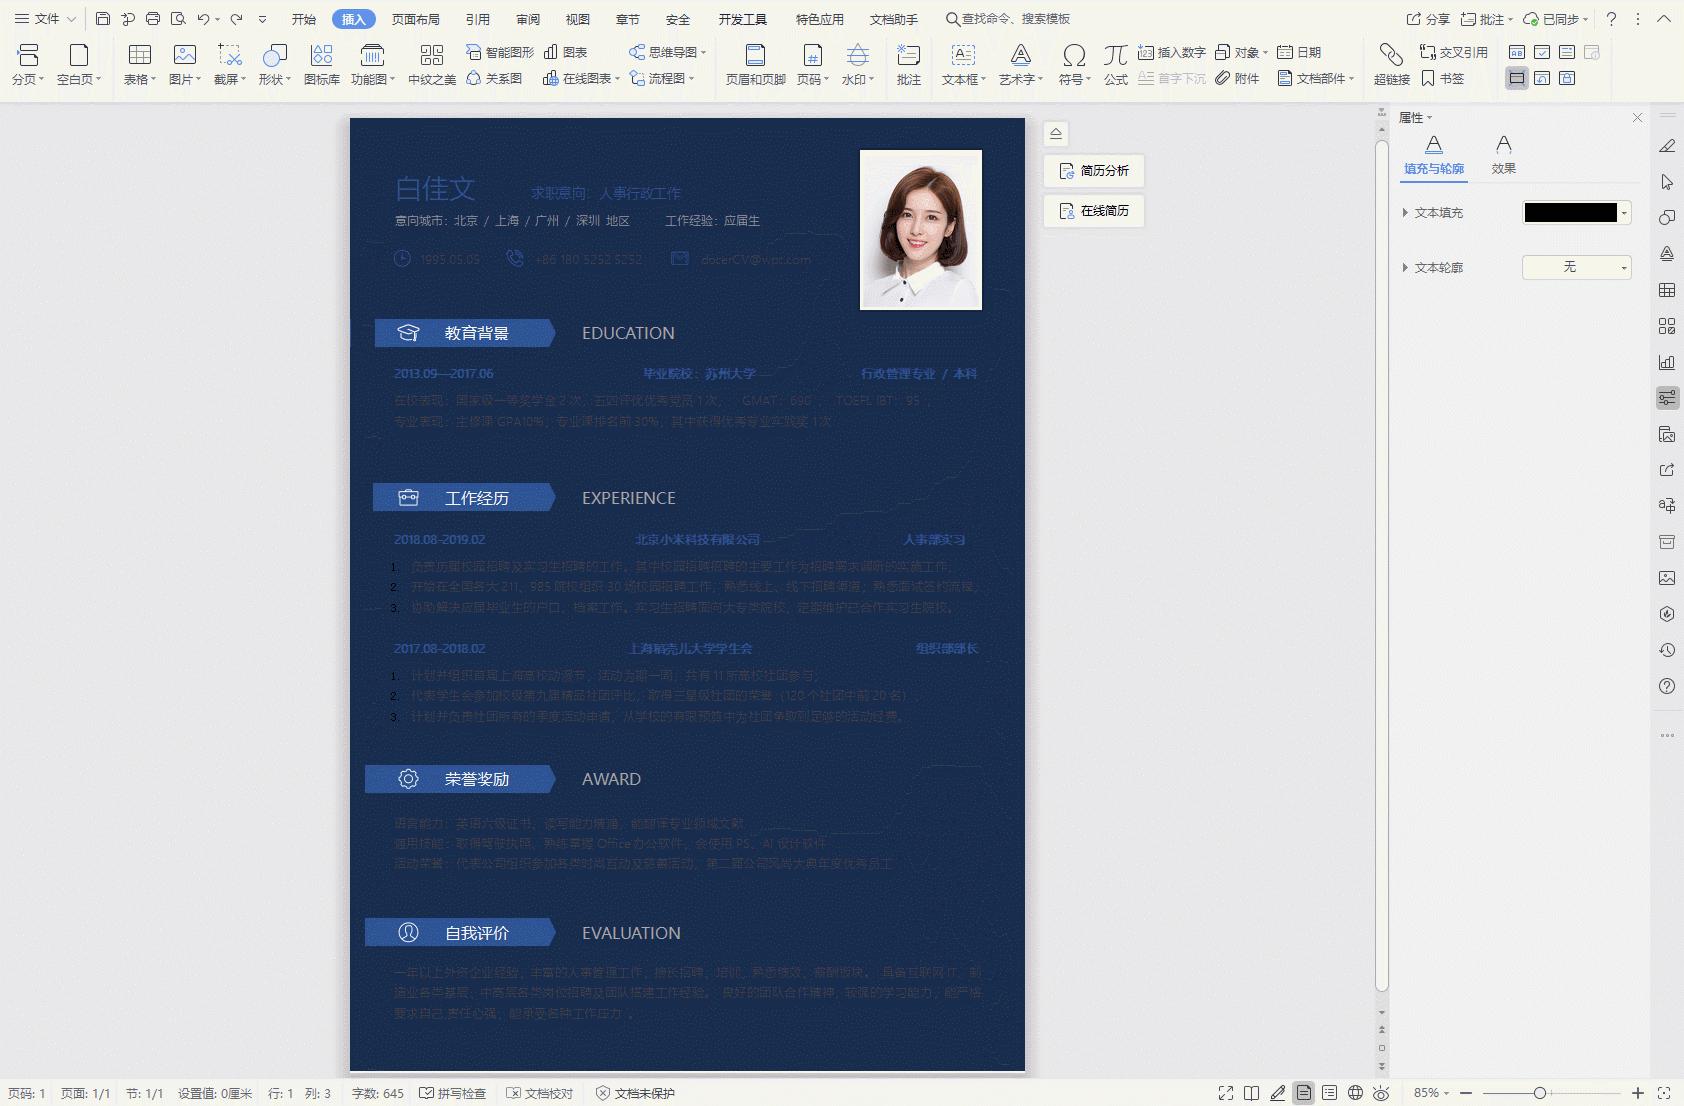This screenshot has height=1106, width=1684.
Task: Open Header and Footer (页眉和页脚)
Action: click(x=755, y=63)
